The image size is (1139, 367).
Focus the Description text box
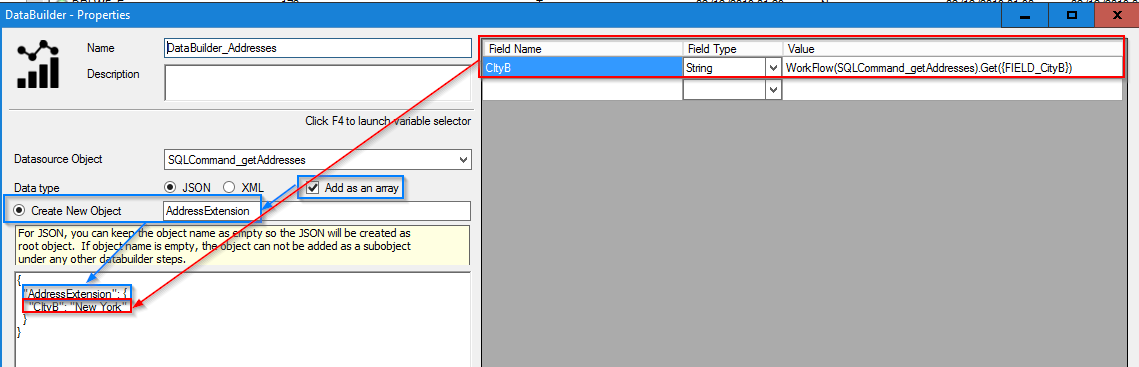(x=318, y=82)
